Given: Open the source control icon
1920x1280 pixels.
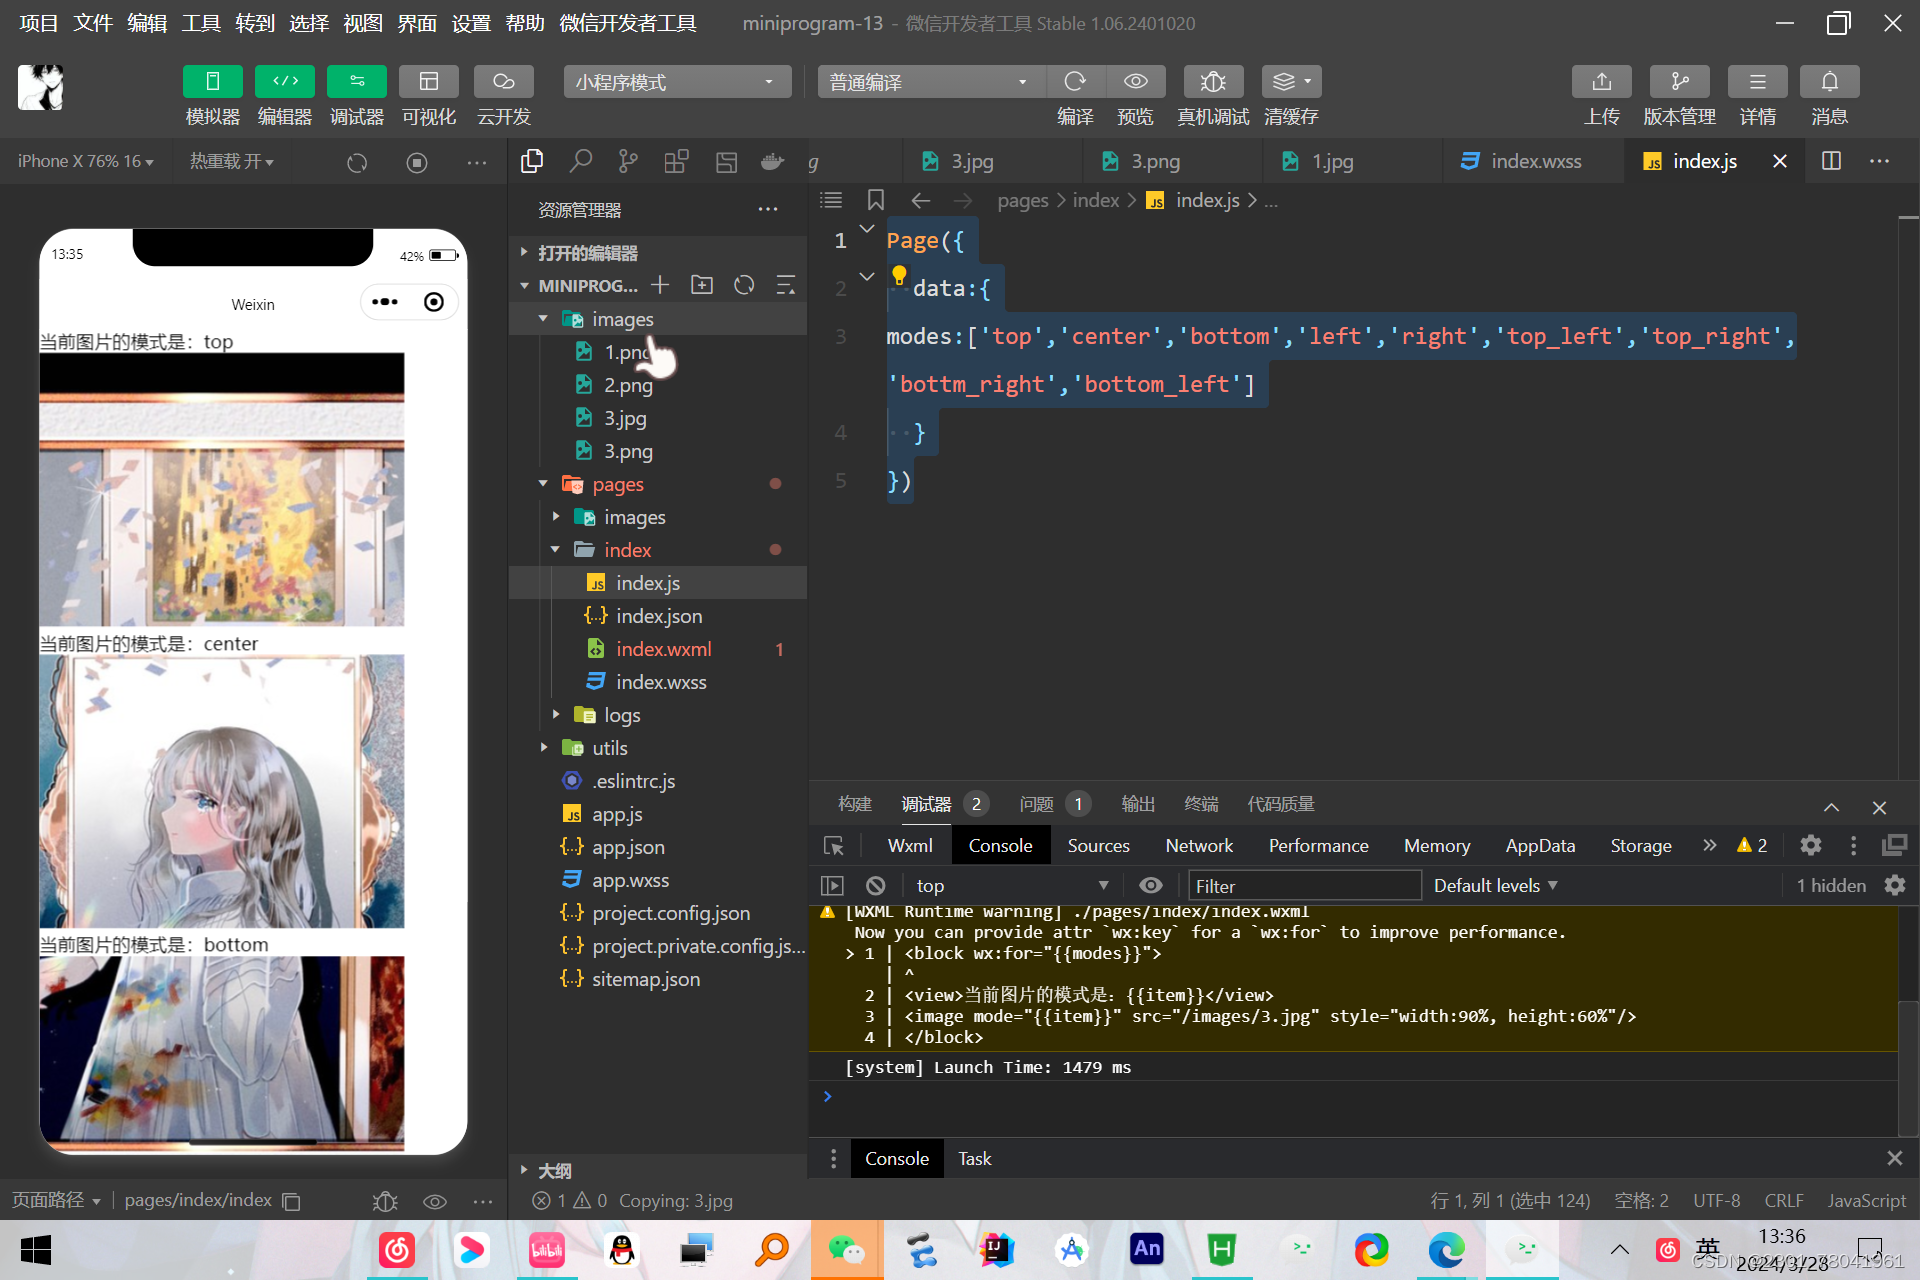Looking at the screenshot, I should tap(628, 161).
